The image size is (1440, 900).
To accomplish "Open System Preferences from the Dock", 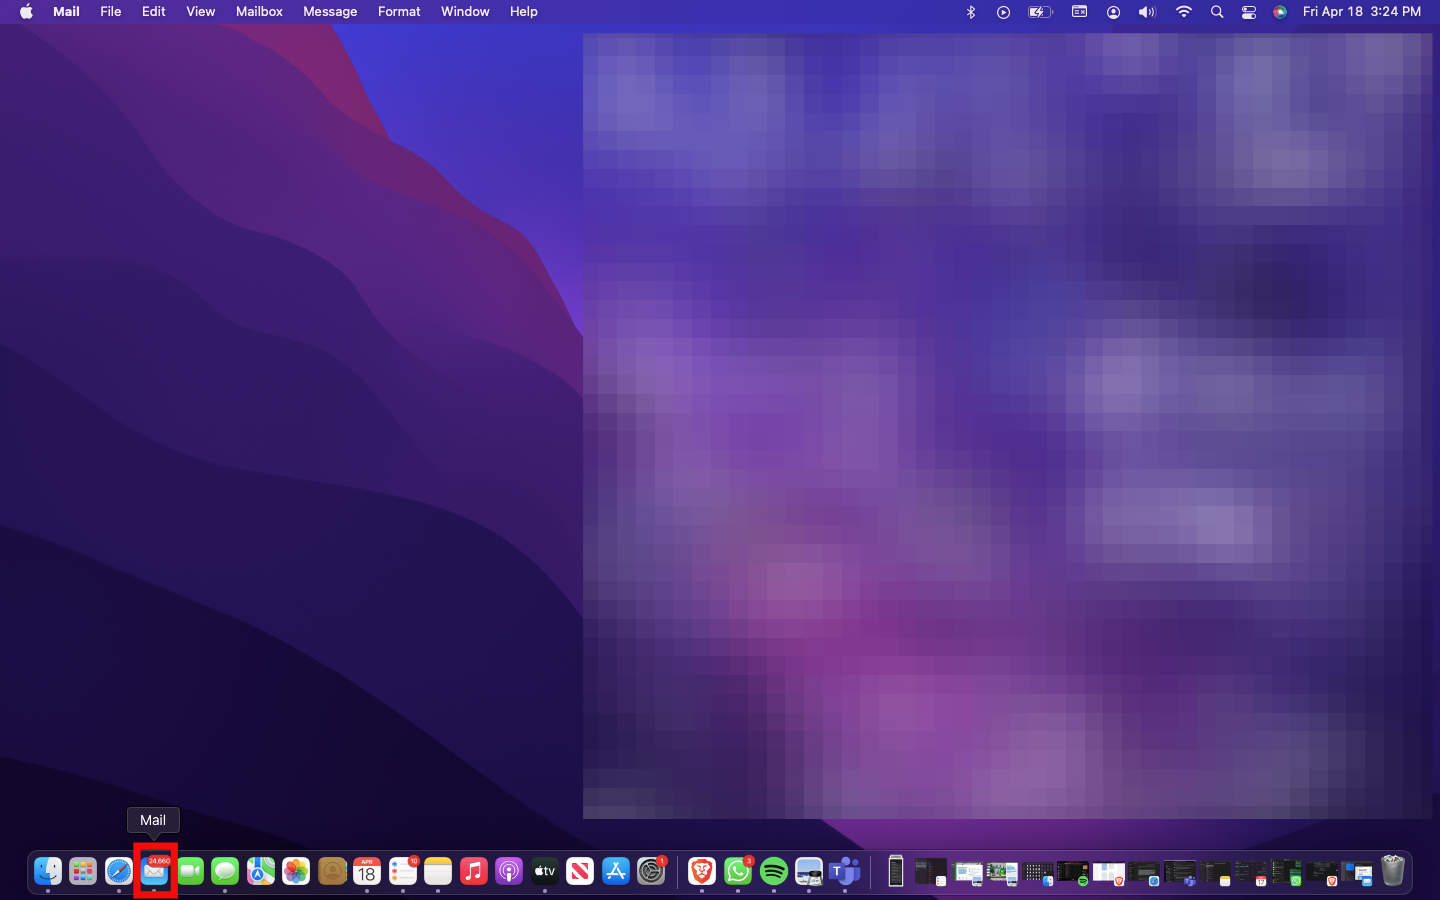I will click(x=651, y=871).
